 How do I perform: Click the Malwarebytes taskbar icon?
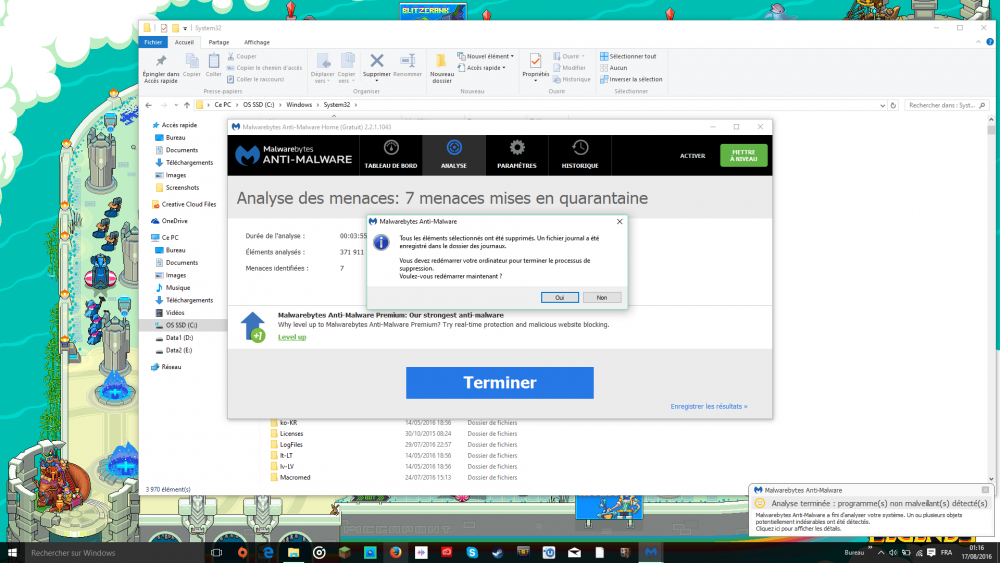click(651, 552)
